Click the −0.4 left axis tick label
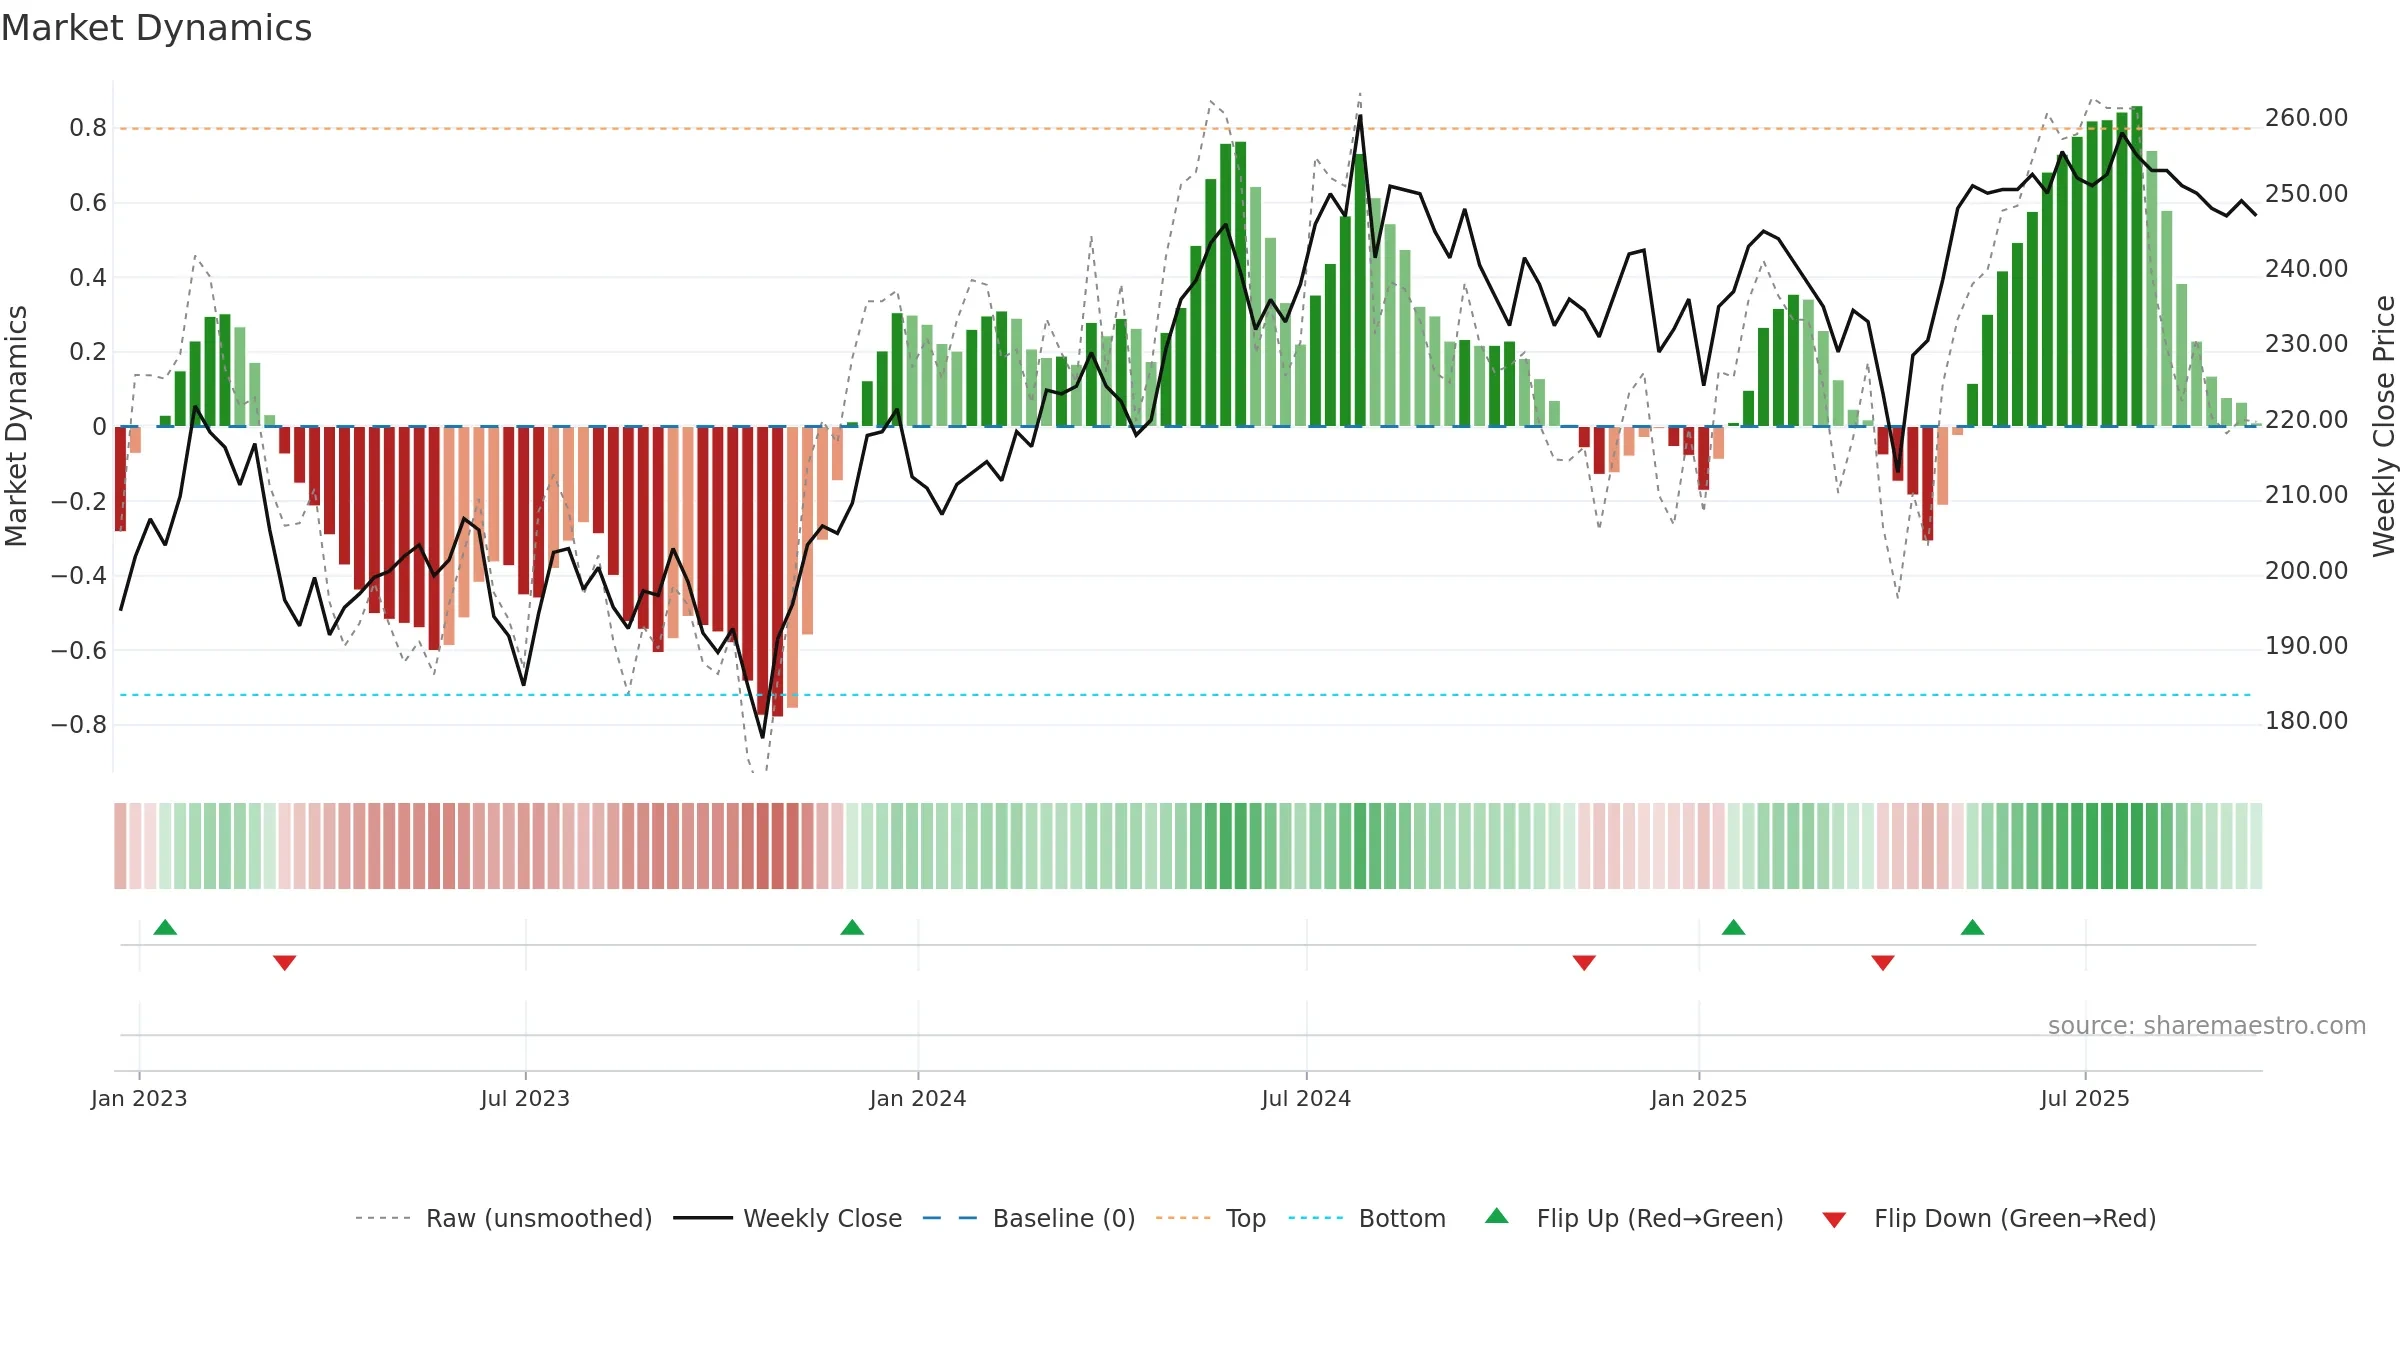 (x=79, y=575)
